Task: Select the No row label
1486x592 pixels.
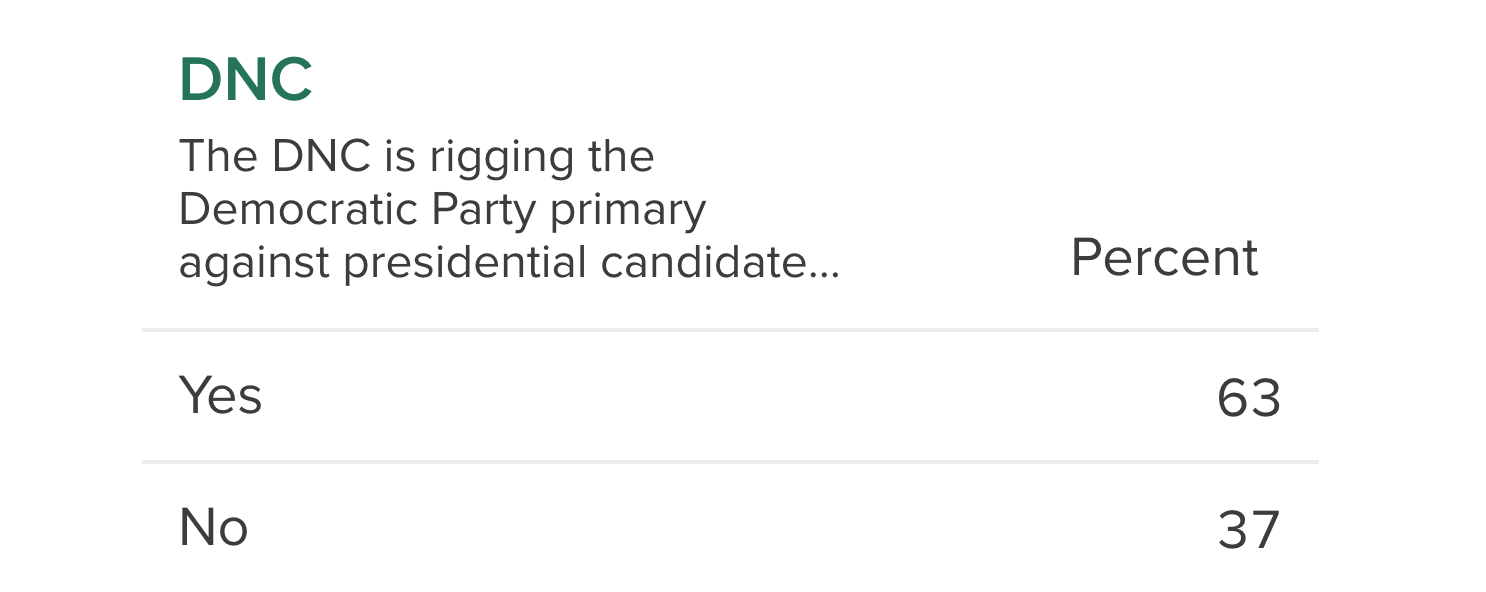Action: [213, 527]
